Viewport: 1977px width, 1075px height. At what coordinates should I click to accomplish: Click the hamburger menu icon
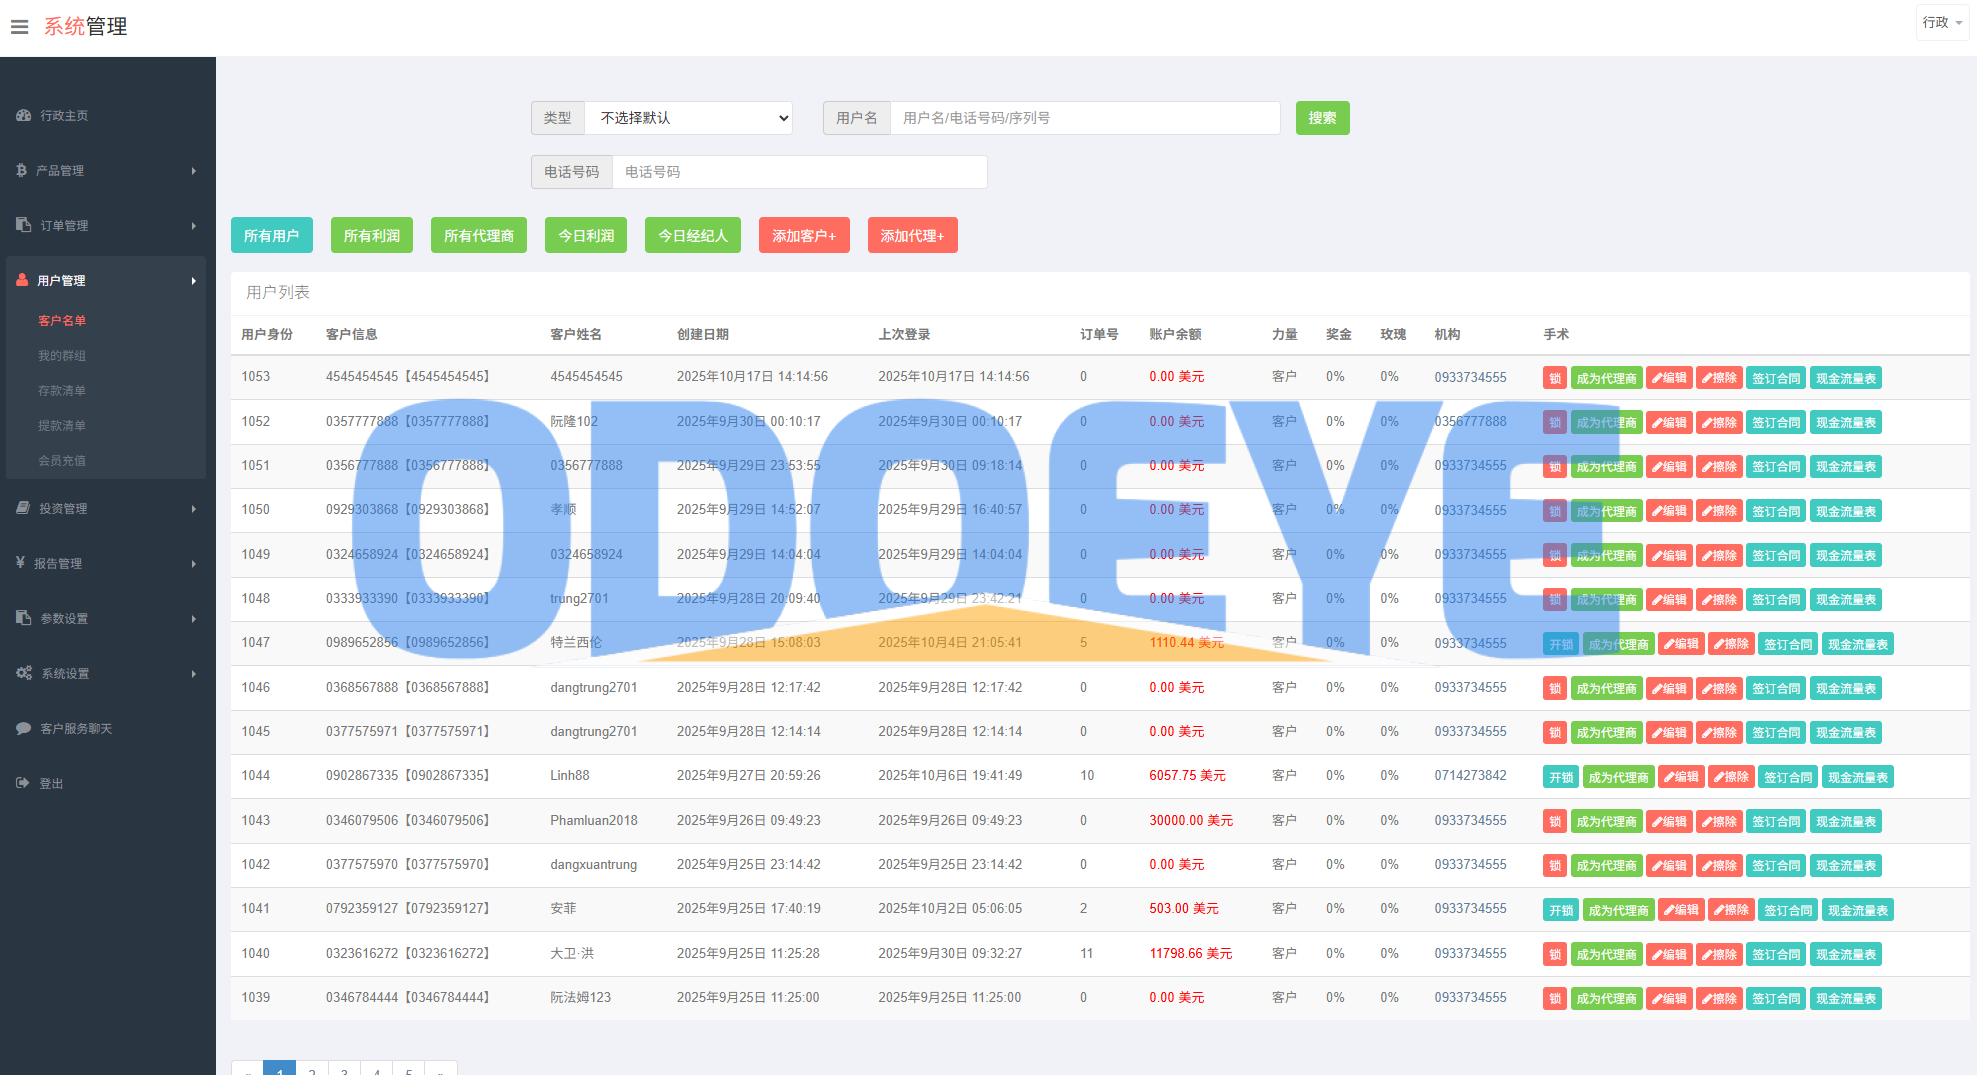coord(19,27)
